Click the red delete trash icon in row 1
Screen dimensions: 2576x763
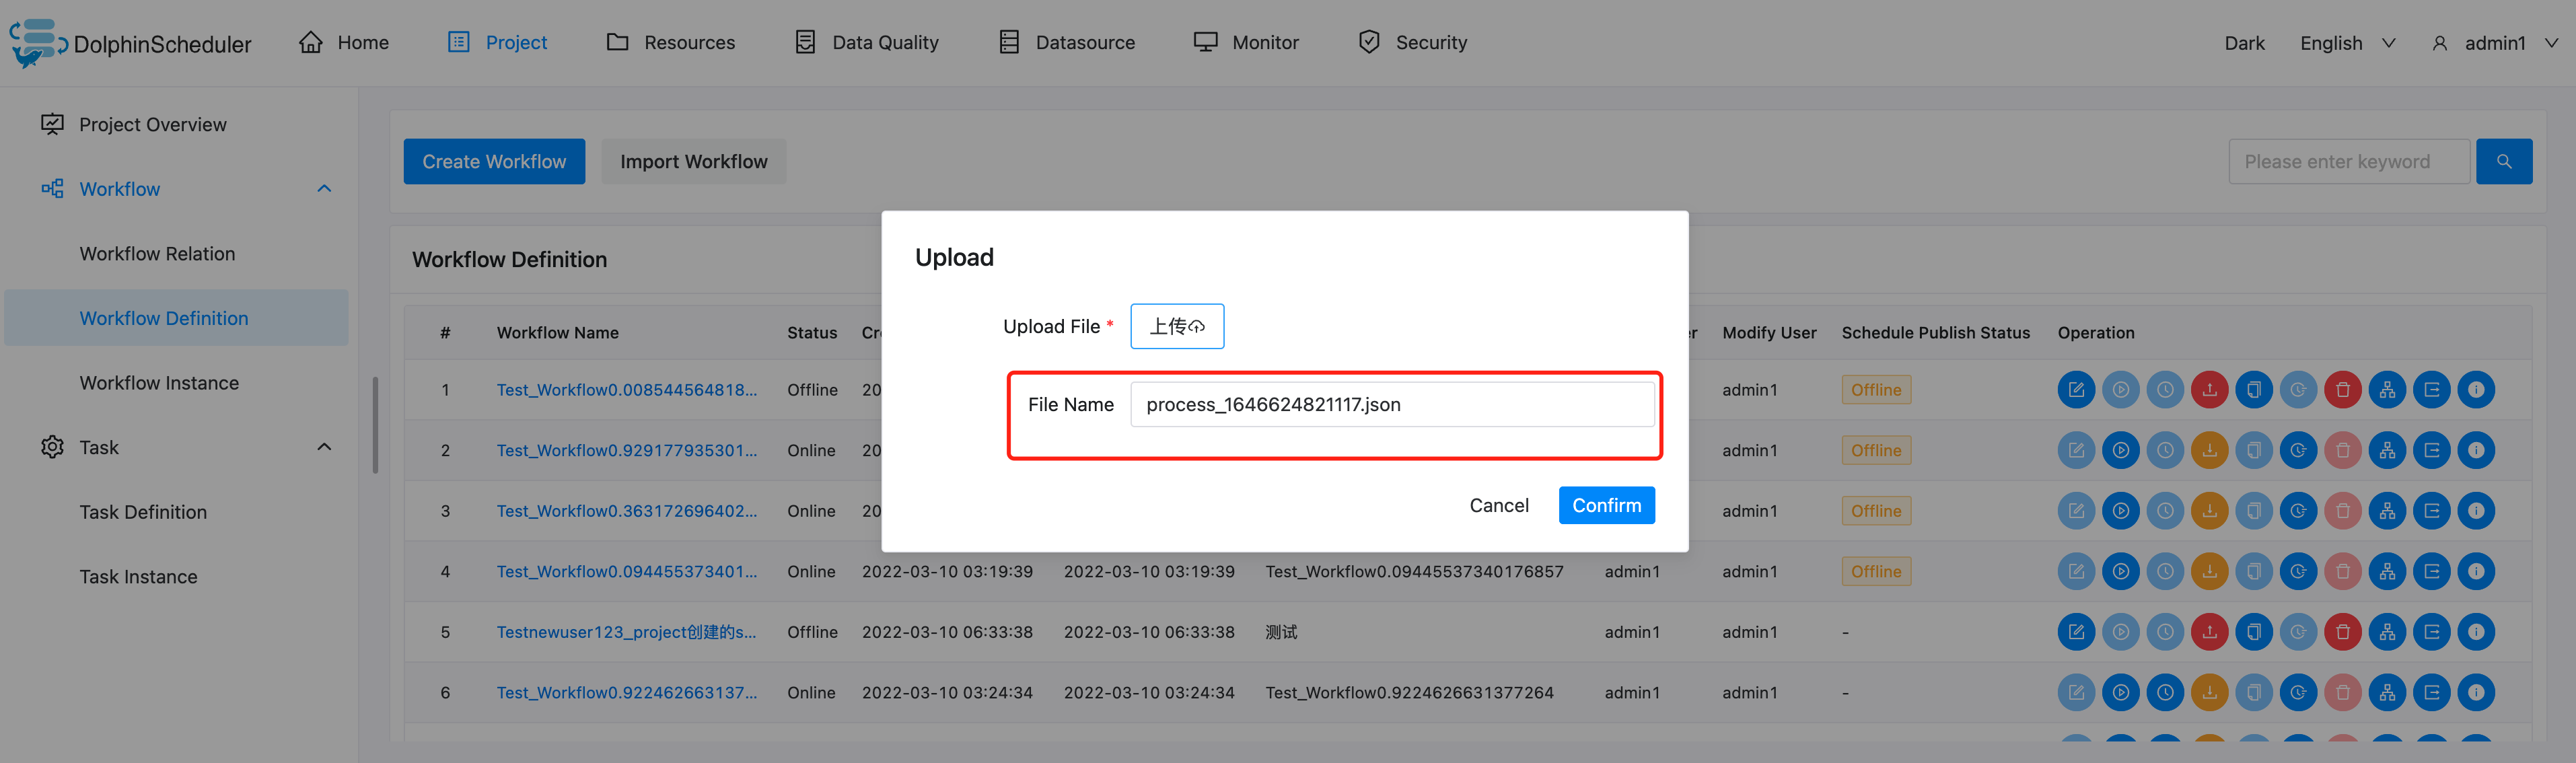pos(2342,390)
